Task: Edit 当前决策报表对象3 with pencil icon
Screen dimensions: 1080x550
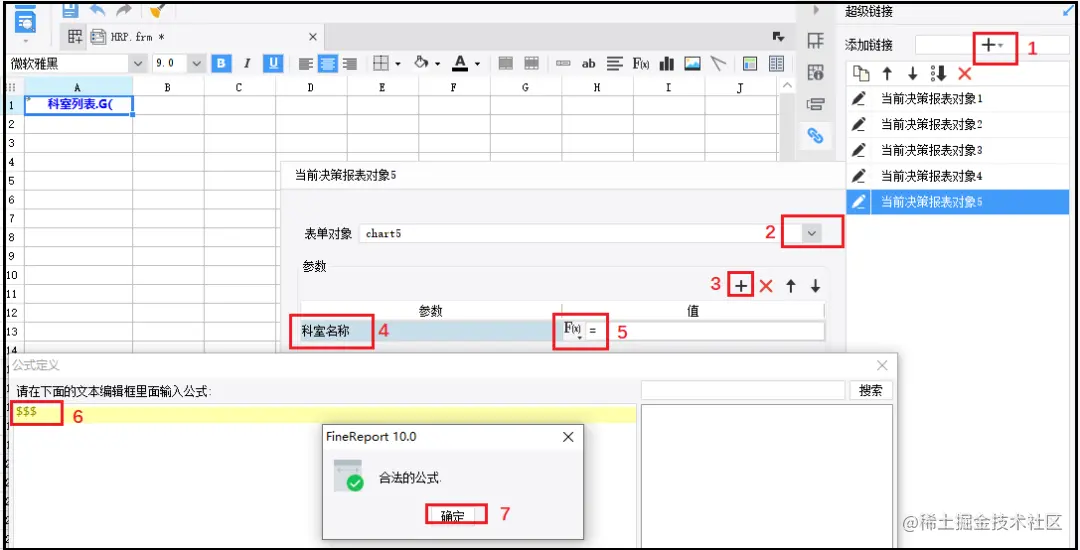Action: [858, 150]
